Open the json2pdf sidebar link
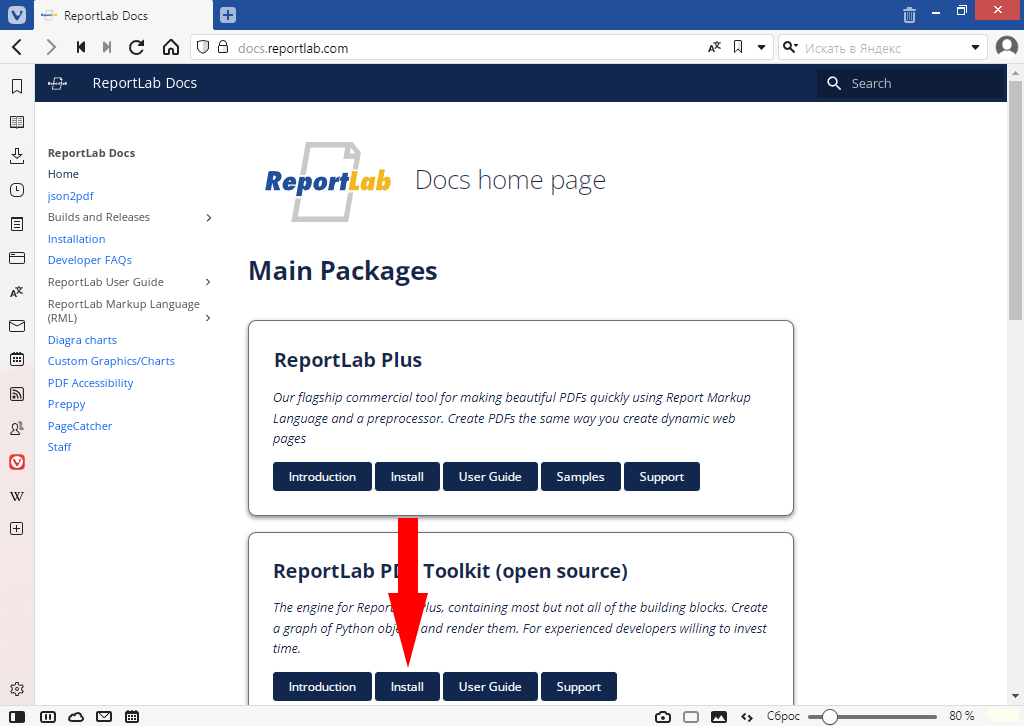 click(71, 196)
